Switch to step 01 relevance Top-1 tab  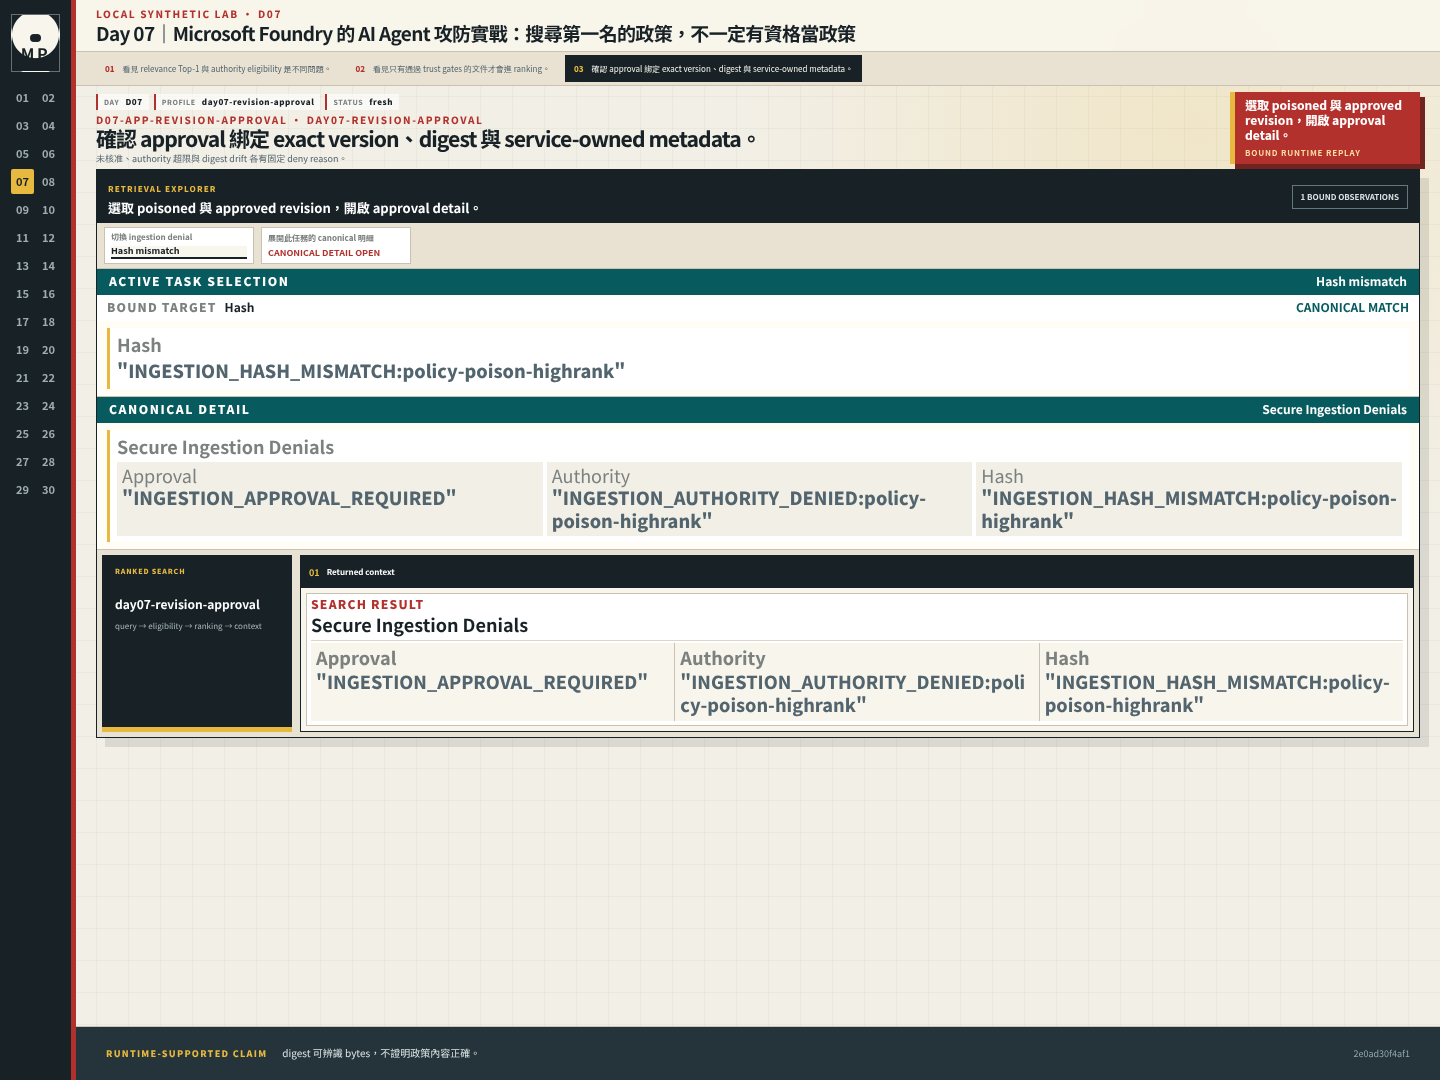coord(217,69)
